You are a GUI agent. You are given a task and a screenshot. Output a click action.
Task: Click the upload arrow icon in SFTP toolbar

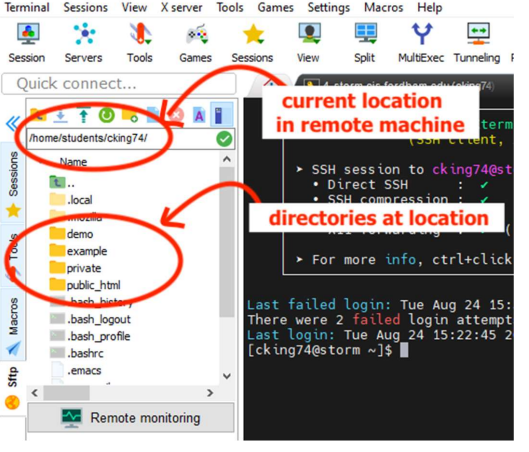click(x=84, y=116)
